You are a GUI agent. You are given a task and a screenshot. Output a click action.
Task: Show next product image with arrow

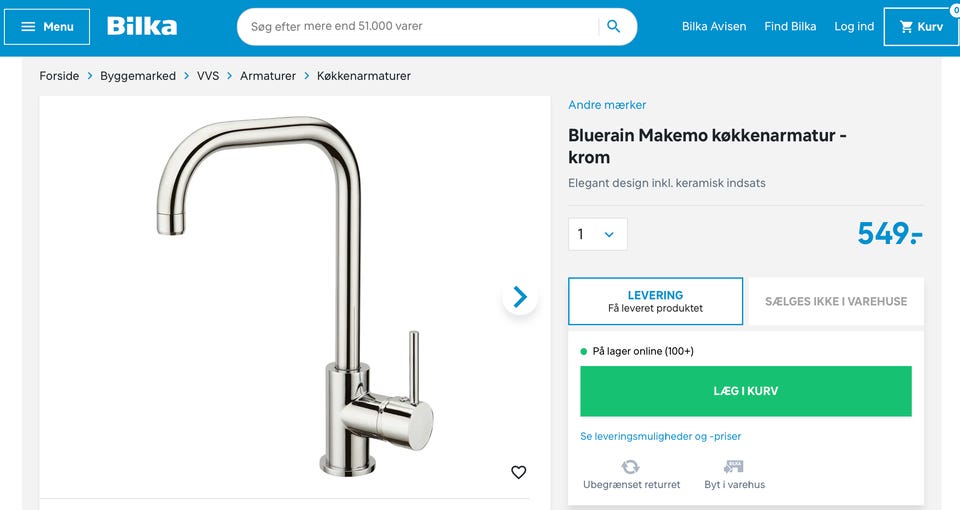520,297
